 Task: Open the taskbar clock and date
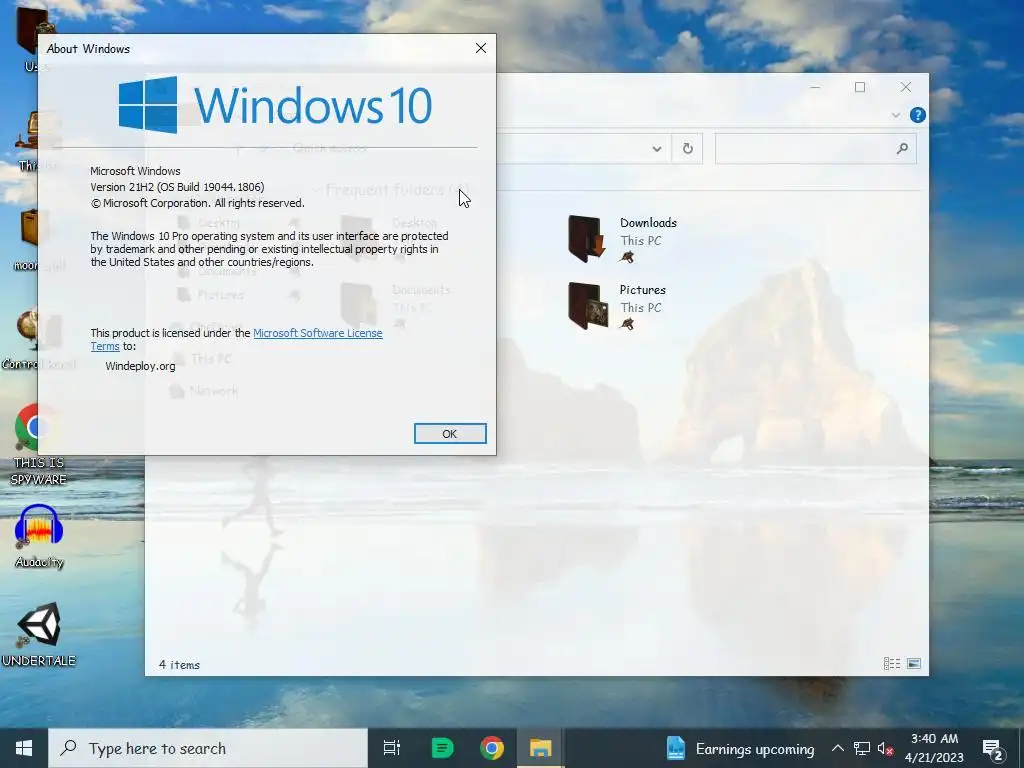click(935, 748)
